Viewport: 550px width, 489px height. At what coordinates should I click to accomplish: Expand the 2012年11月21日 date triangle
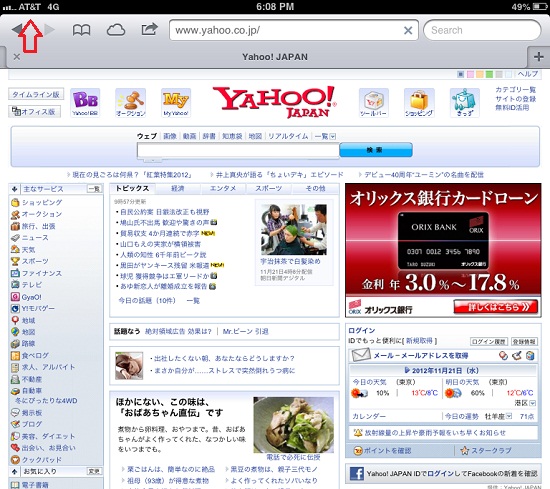click(x=407, y=370)
